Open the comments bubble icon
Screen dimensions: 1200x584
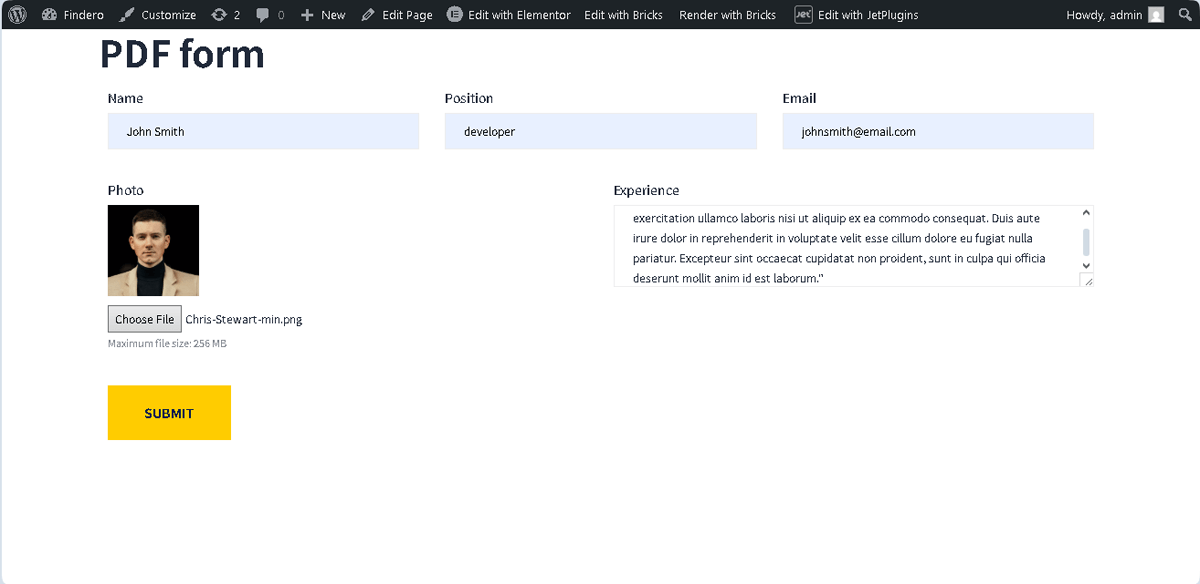(262, 14)
